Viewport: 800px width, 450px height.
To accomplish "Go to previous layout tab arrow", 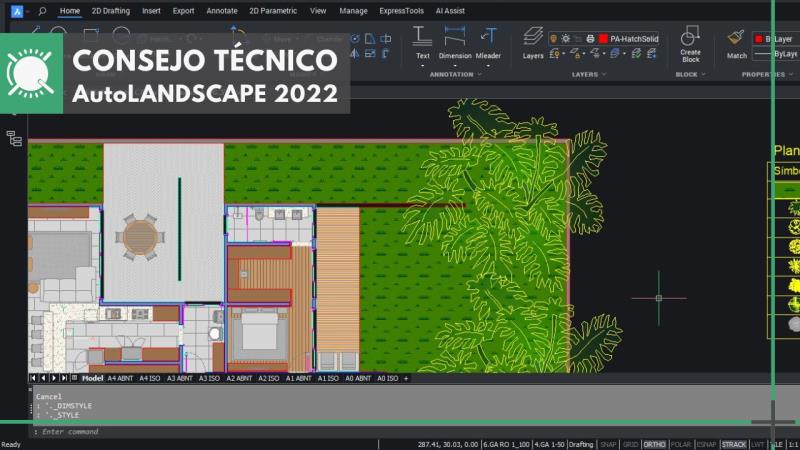I will pos(43,378).
